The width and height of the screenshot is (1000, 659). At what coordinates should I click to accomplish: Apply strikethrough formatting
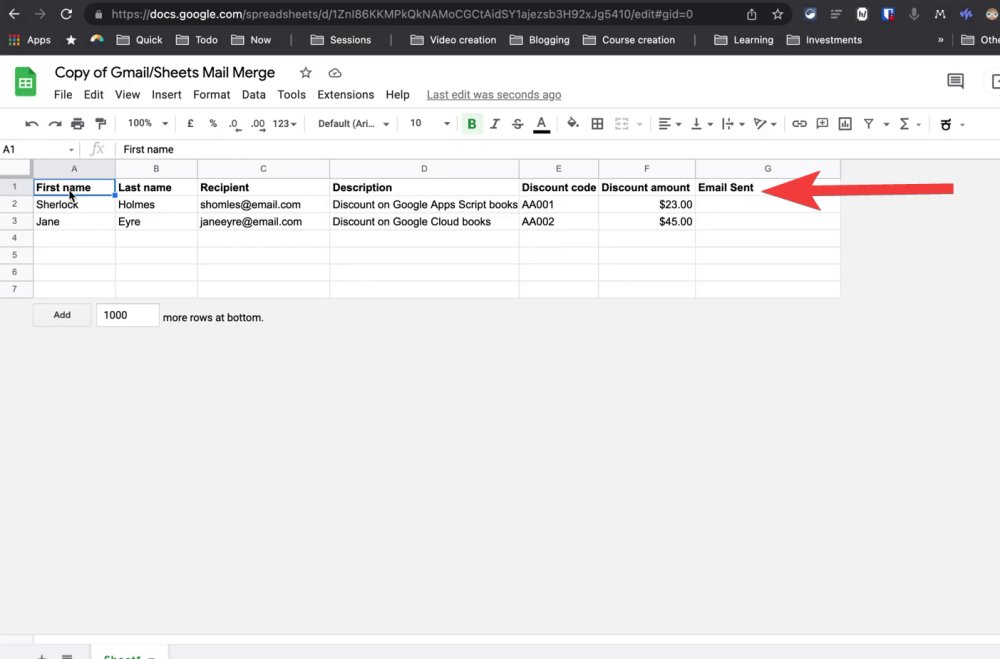coord(518,123)
